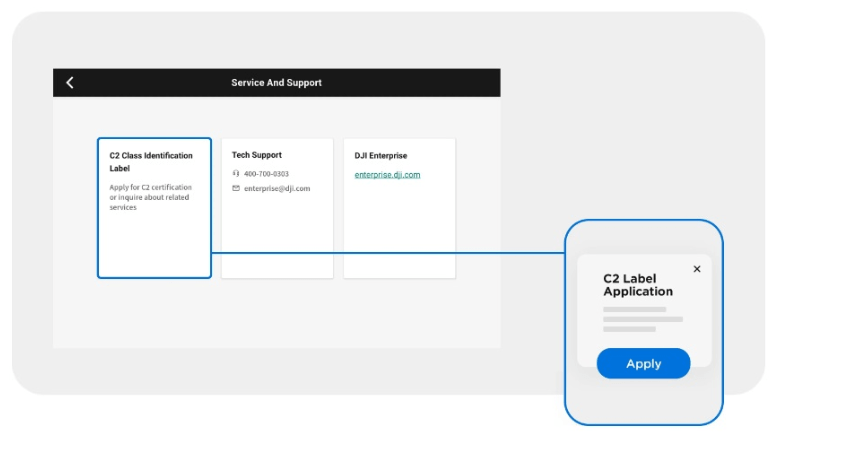Click the headset icon beside the phone number

[x=236, y=174]
